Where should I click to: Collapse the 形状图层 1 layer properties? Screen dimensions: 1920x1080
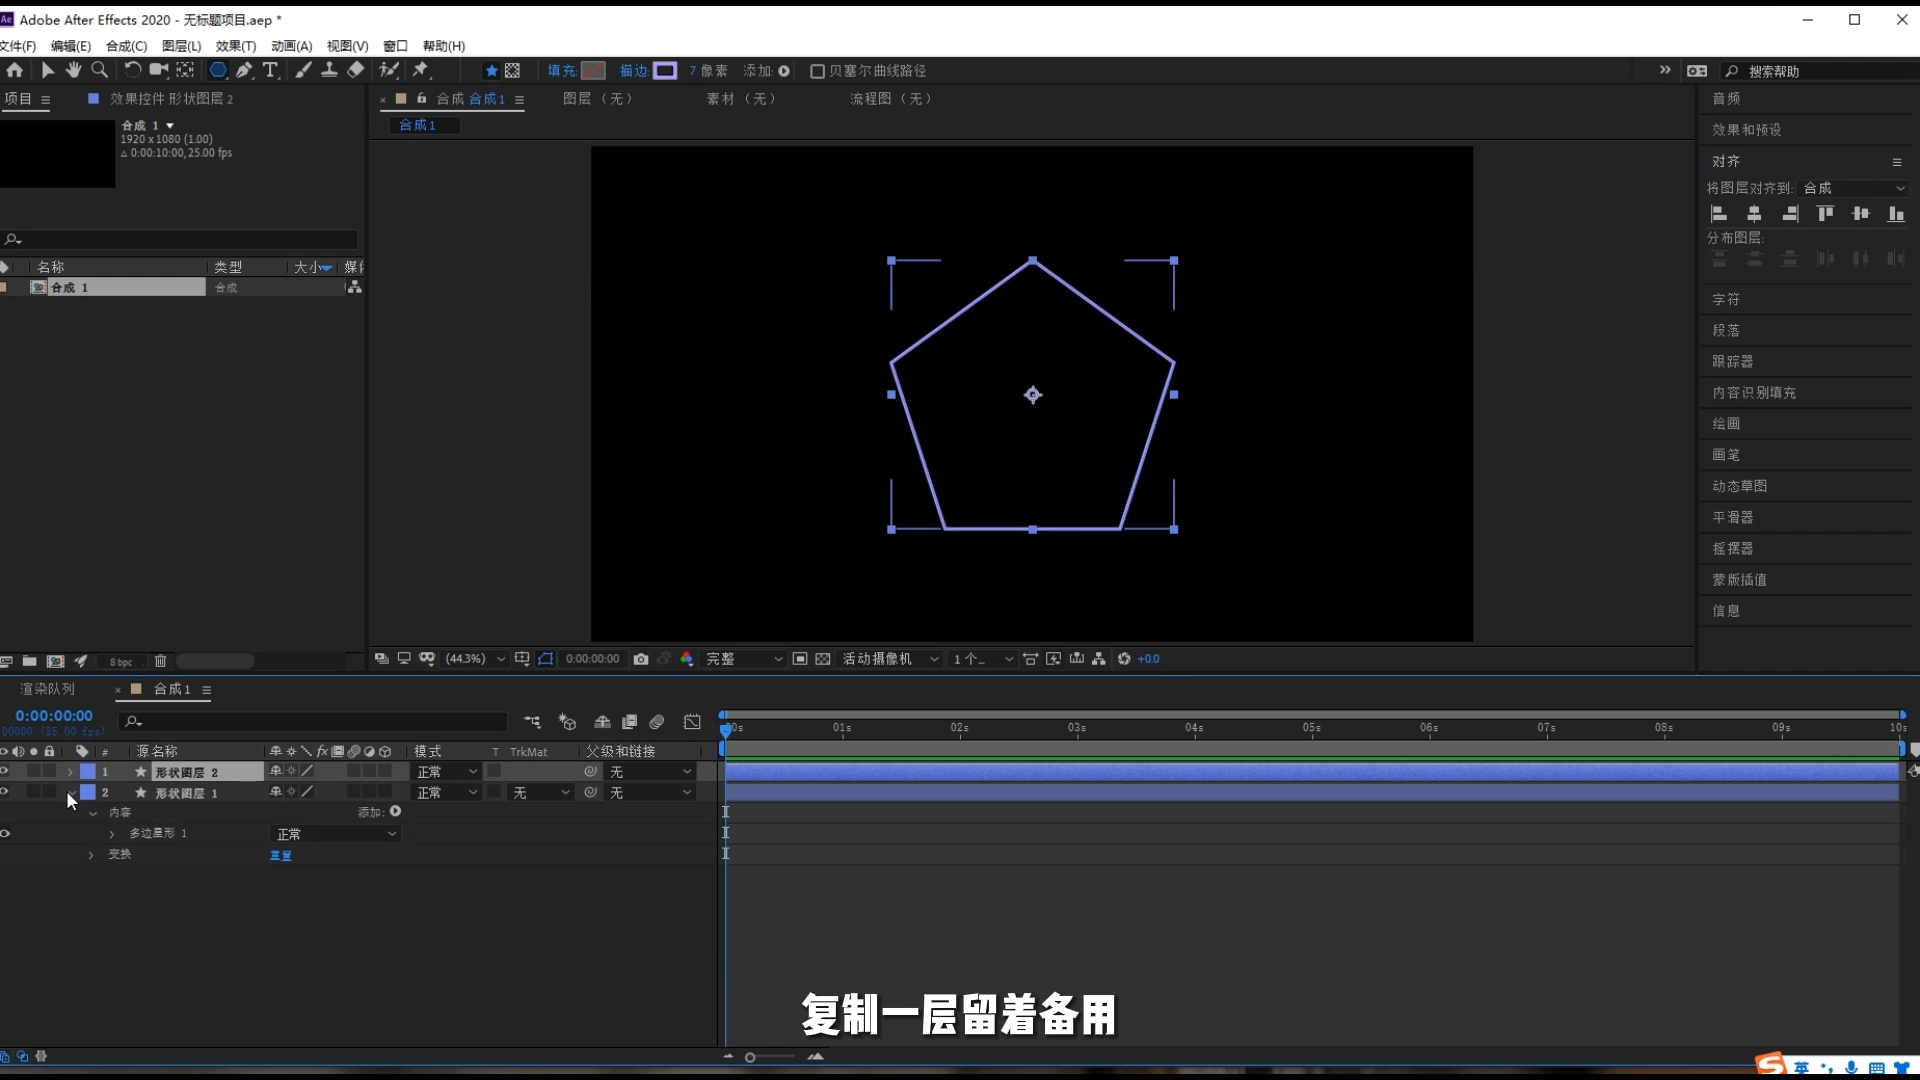click(x=70, y=793)
